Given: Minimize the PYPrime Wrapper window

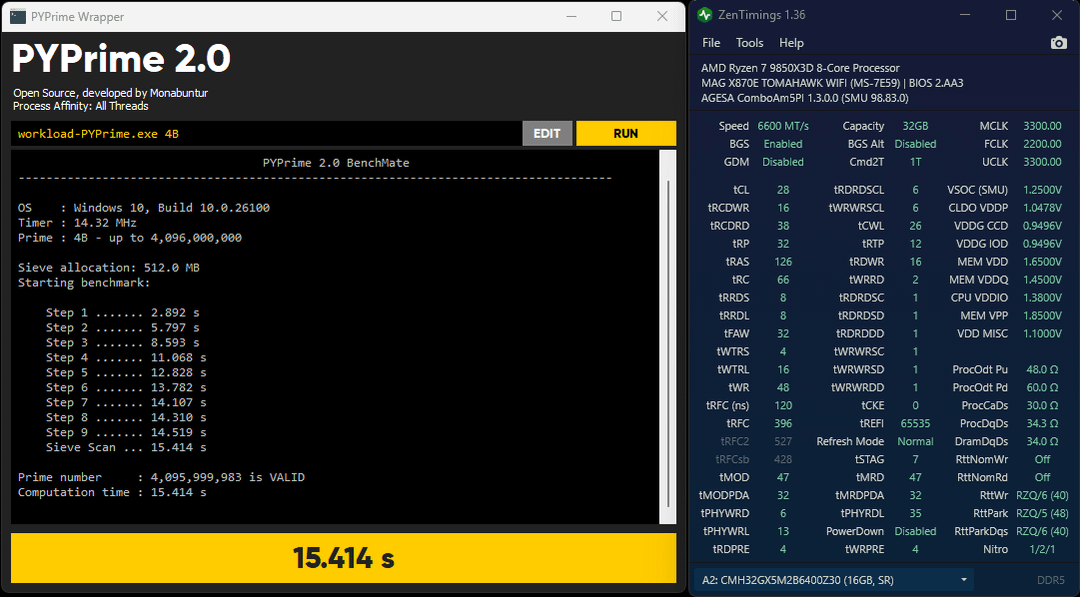Looking at the screenshot, I should (571, 16).
